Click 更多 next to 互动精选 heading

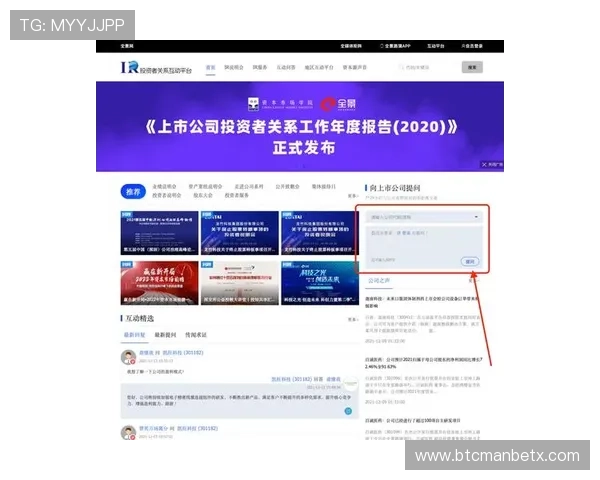click(353, 319)
